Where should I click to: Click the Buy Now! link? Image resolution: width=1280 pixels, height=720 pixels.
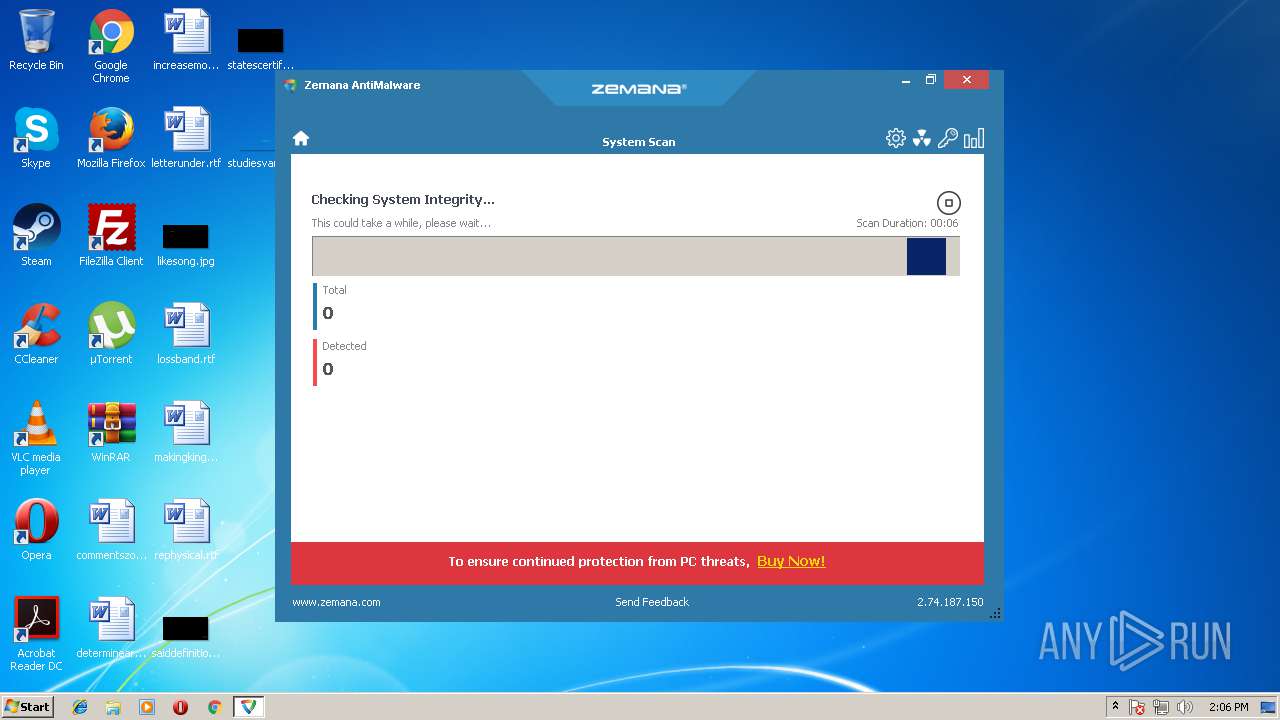791,561
